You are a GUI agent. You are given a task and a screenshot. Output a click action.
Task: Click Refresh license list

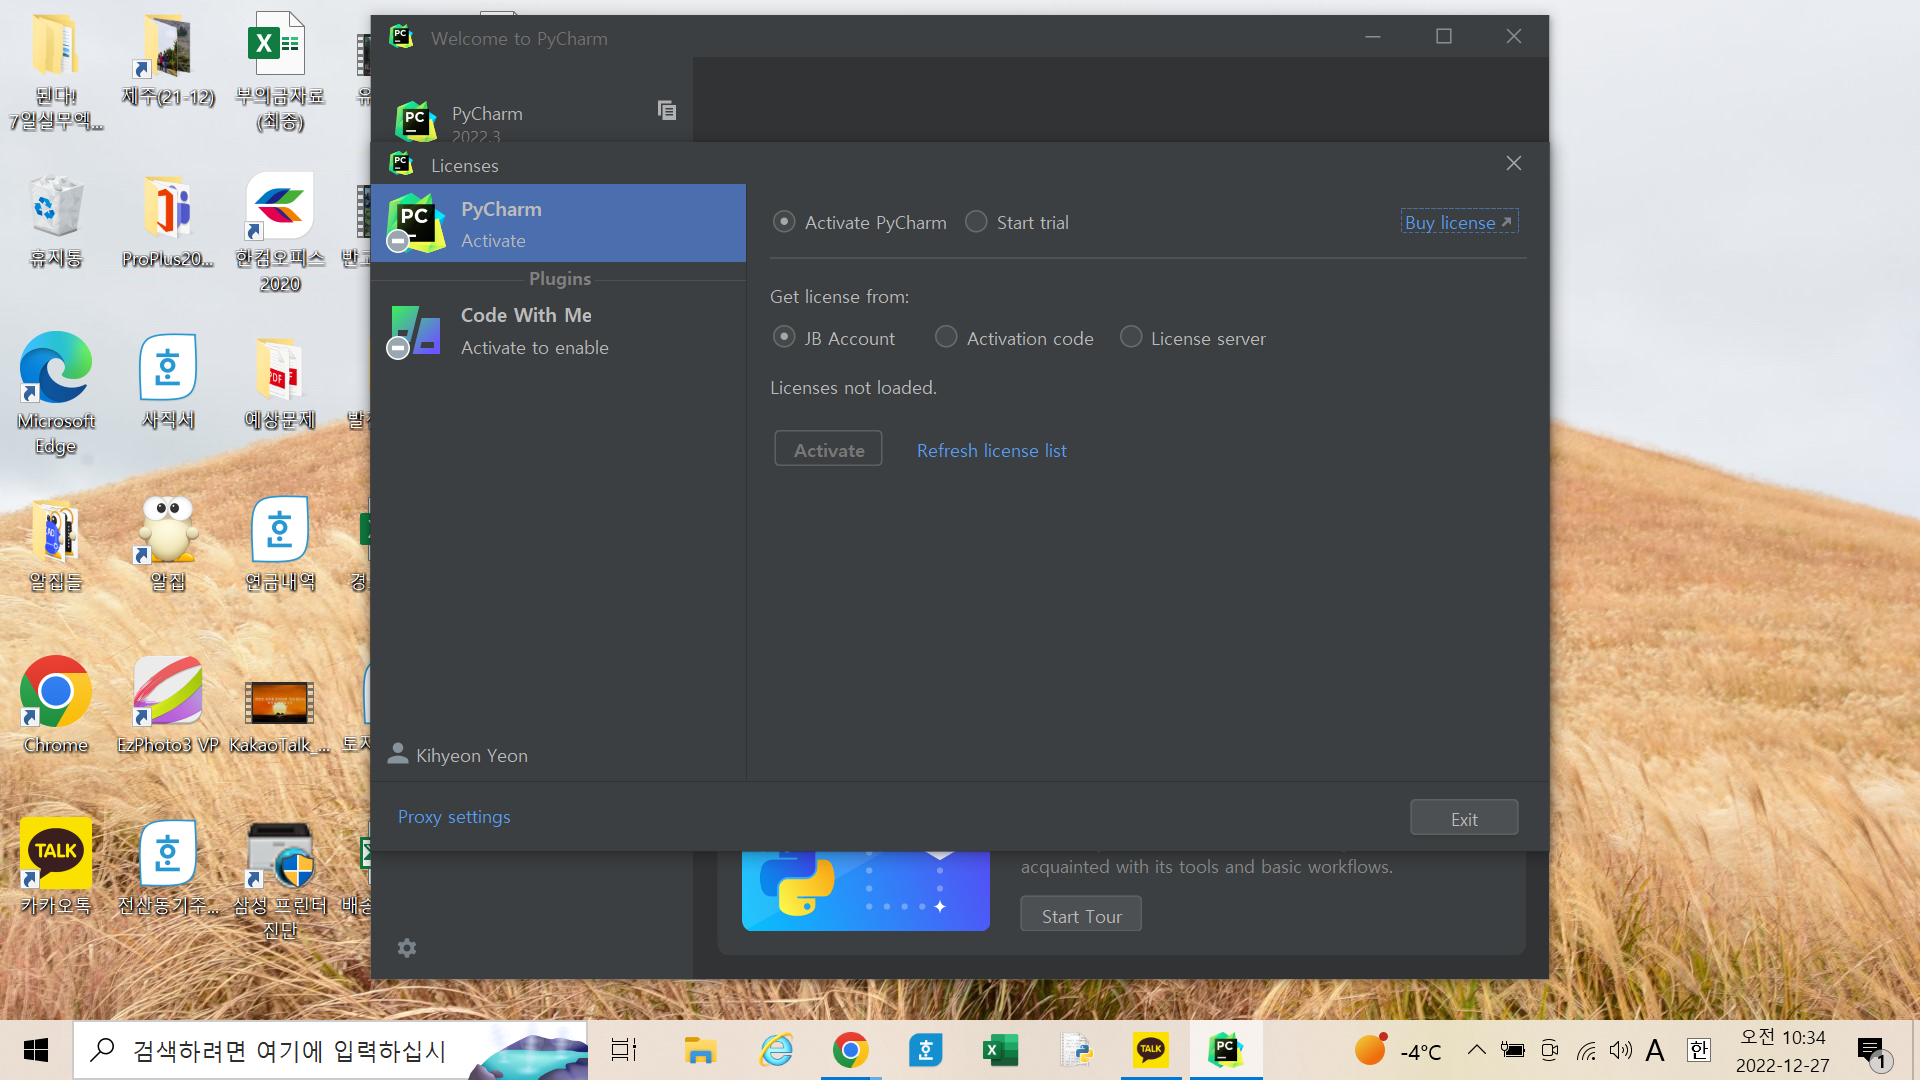(x=991, y=450)
